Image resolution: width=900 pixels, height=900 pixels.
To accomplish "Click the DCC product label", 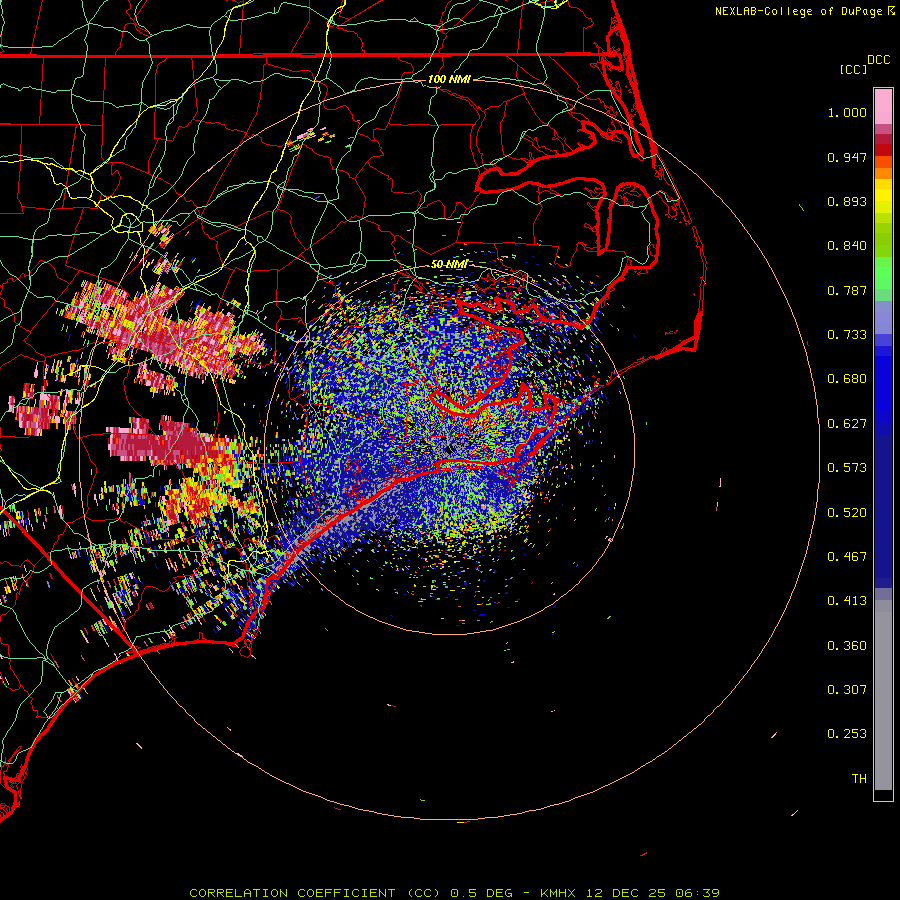I will point(878,60).
